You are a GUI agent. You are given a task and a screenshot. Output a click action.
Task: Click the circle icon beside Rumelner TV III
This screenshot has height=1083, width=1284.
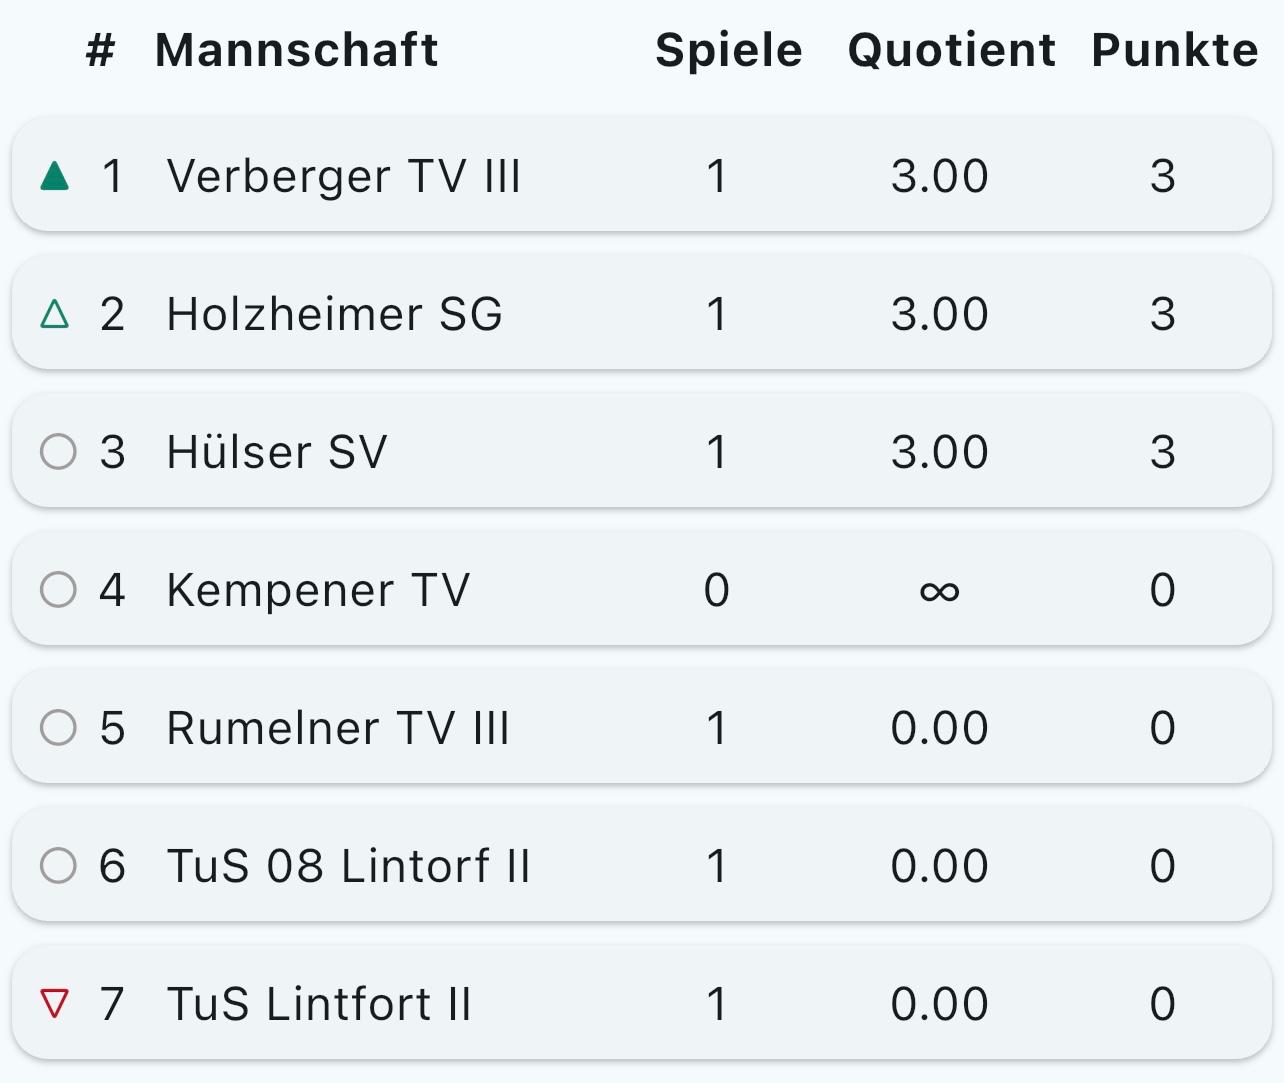tap(58, 728)
